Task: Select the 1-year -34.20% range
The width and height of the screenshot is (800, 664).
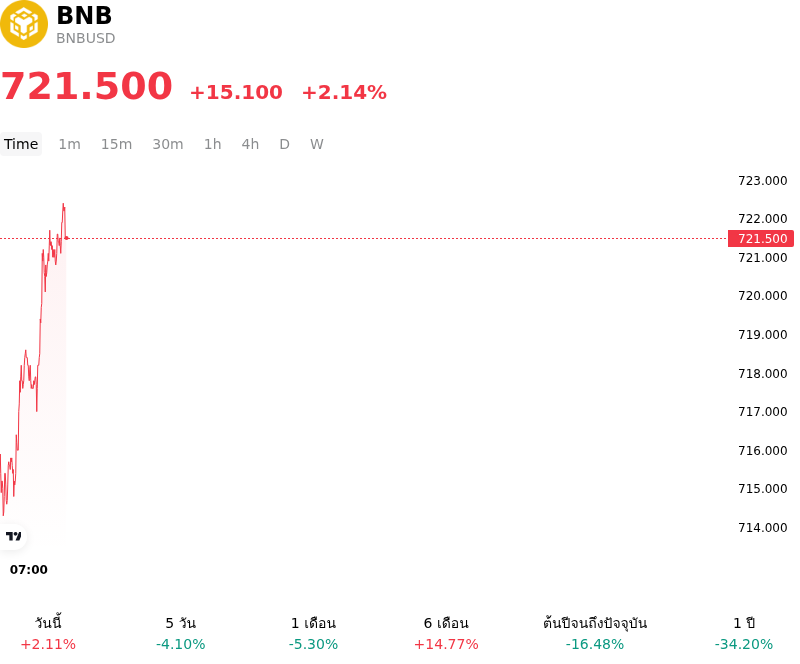Action: (744, 633)
